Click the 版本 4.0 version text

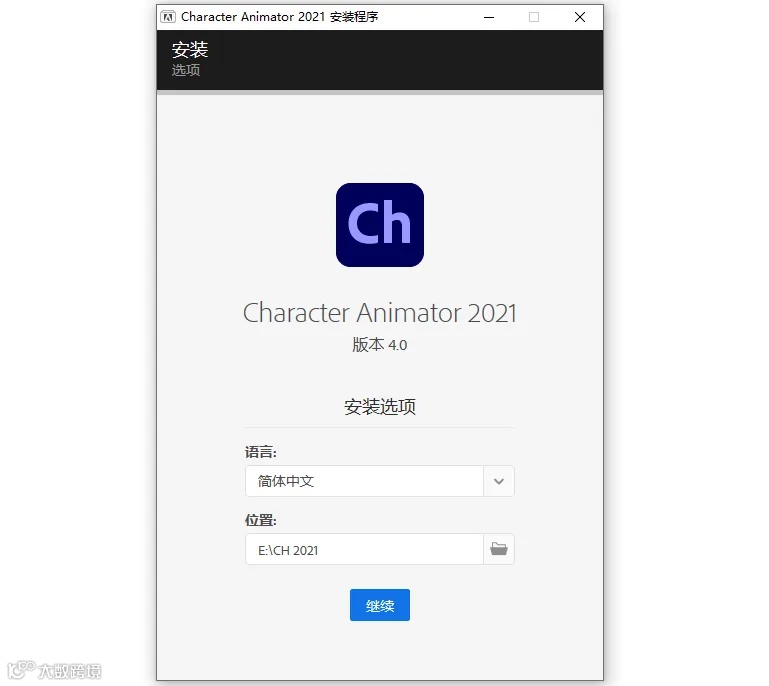(x=380, y=345)
